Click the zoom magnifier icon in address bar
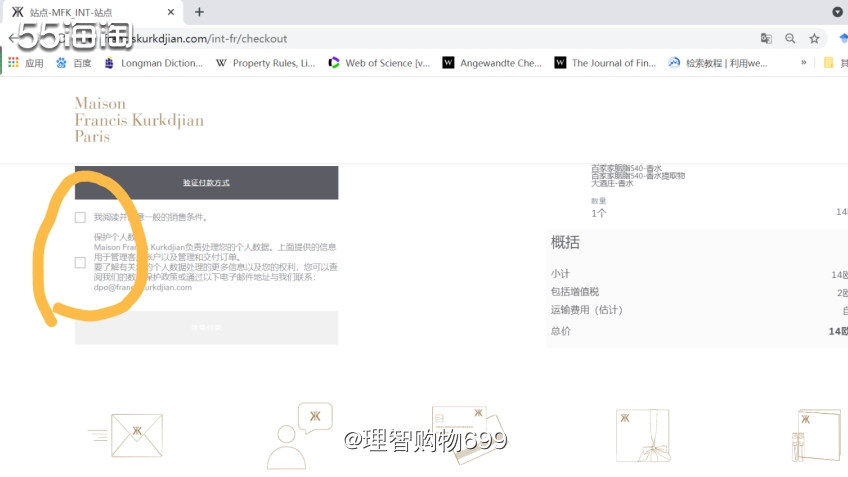This screenshot has height=477, width=848. [x=790, y=38]
